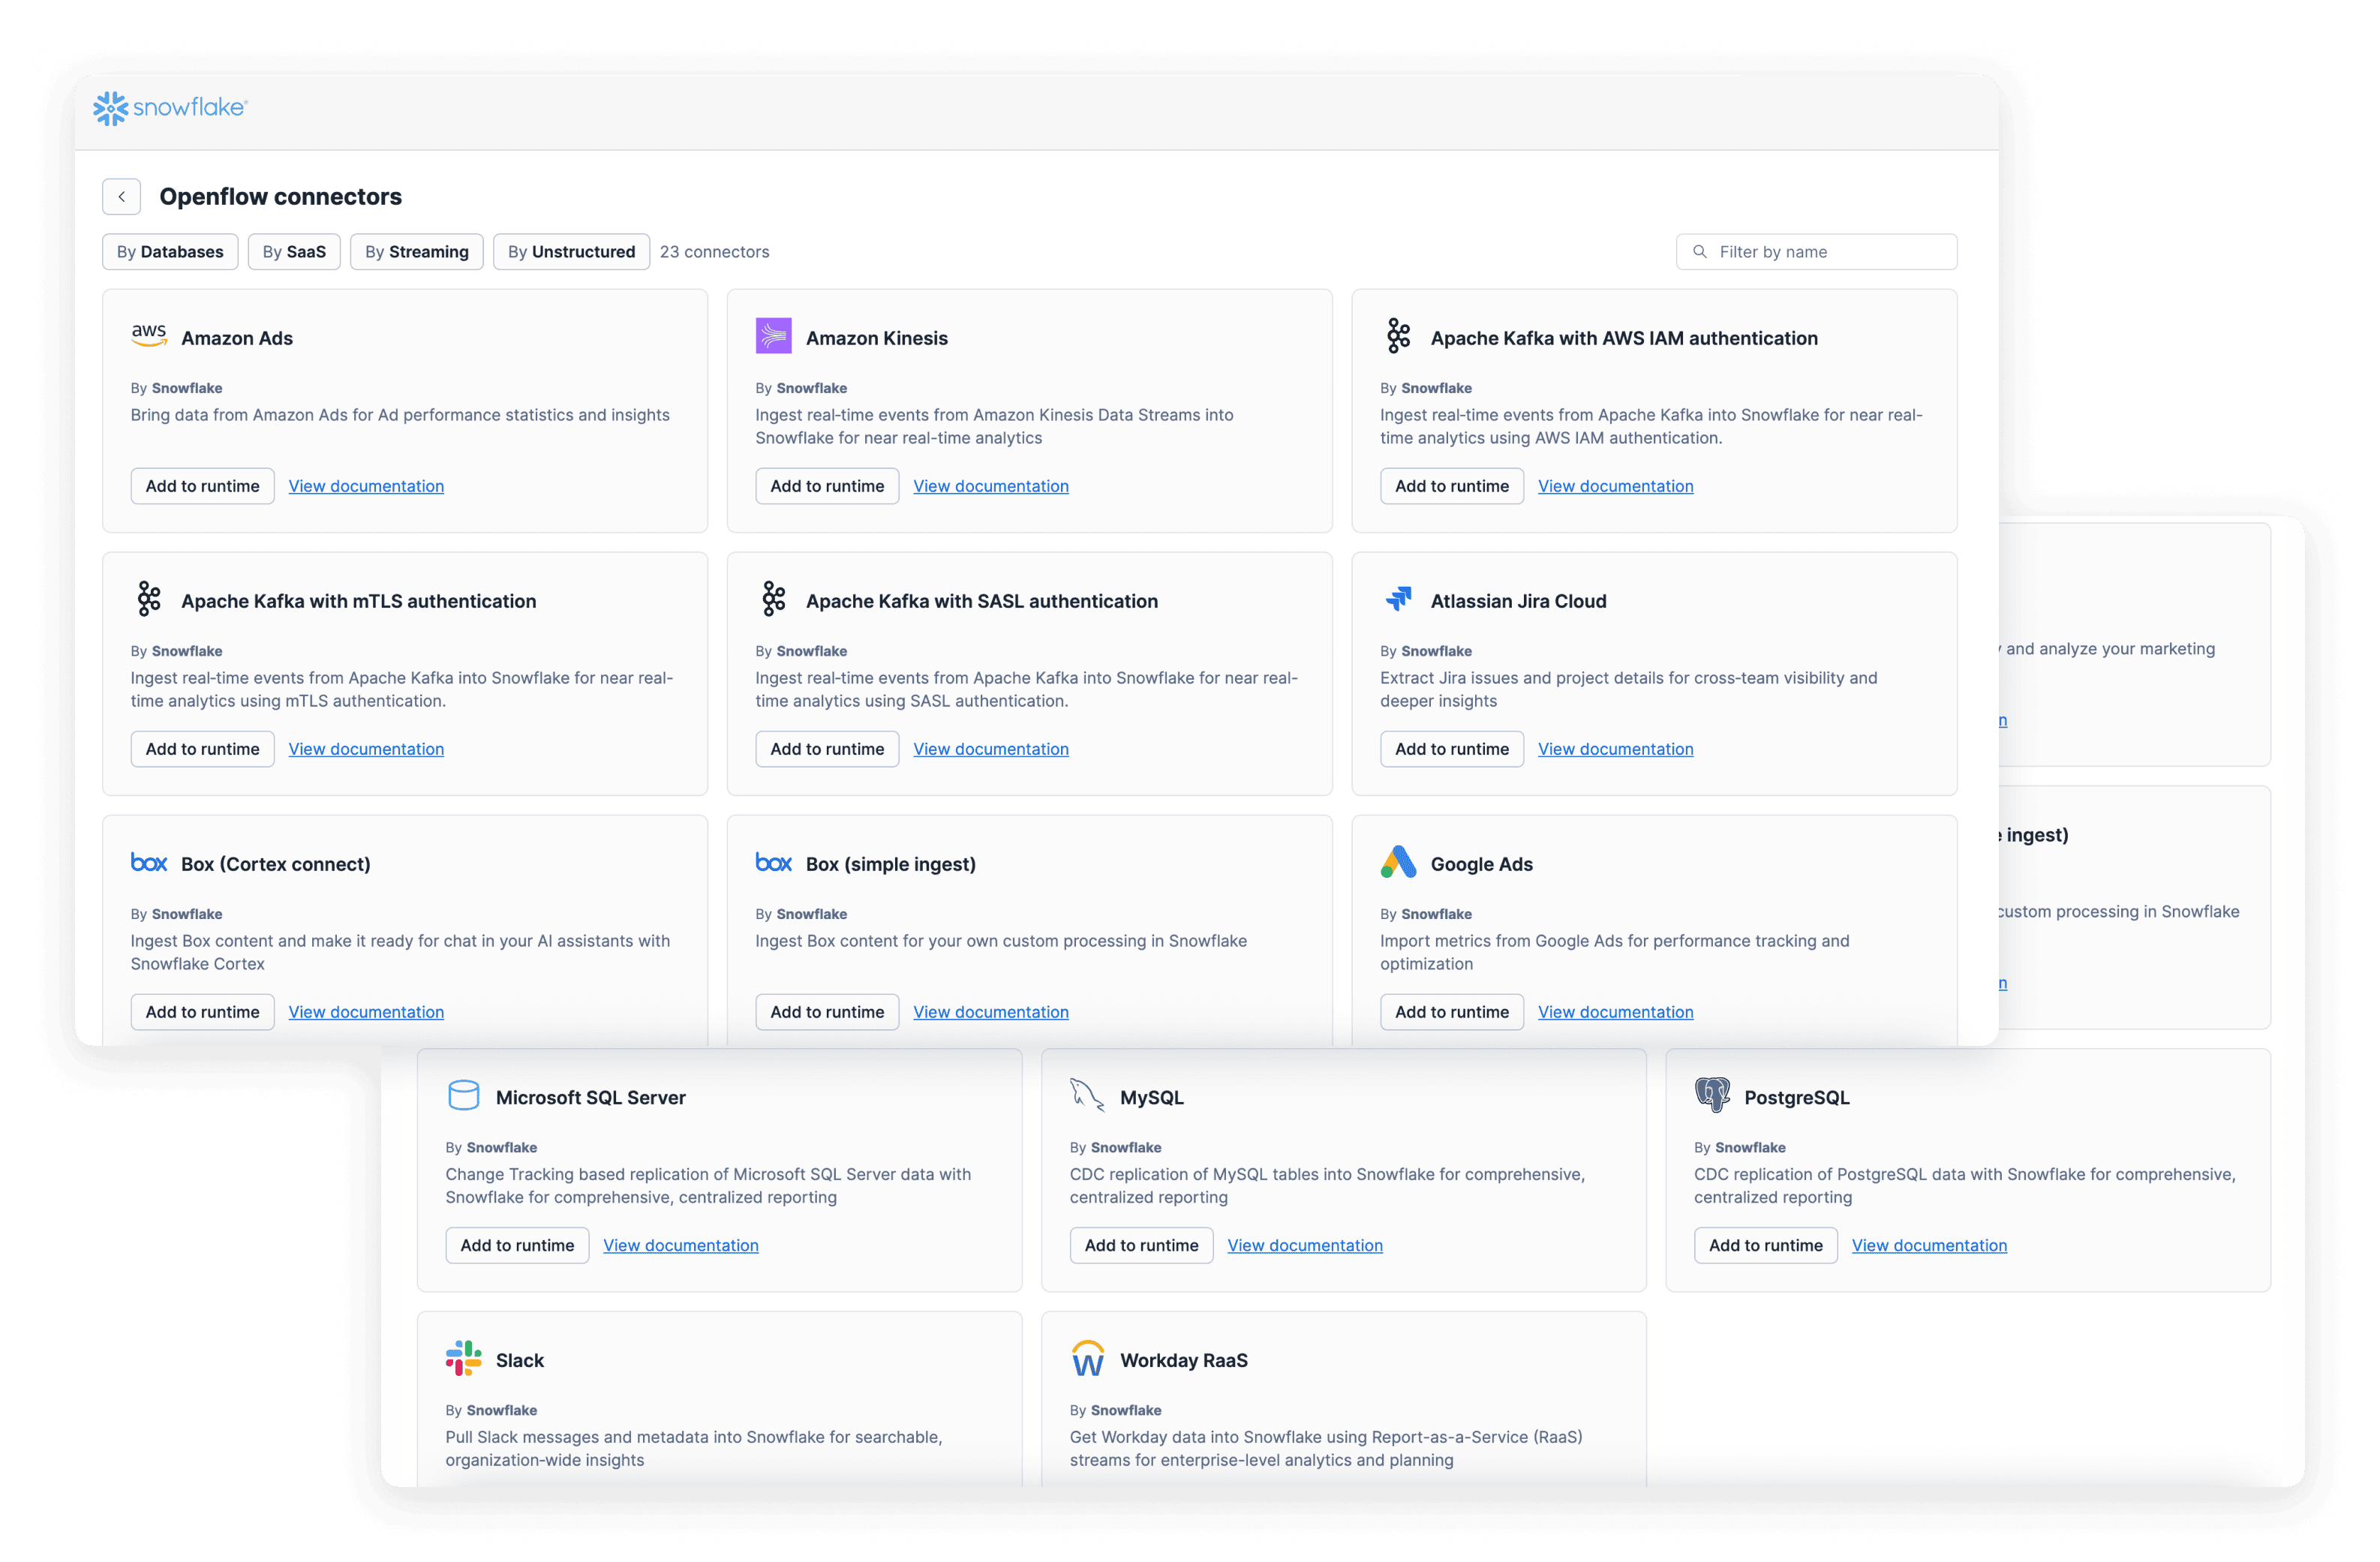Select the Slack connector icon
The image size is (2380, 1562).
point(464,1358)
